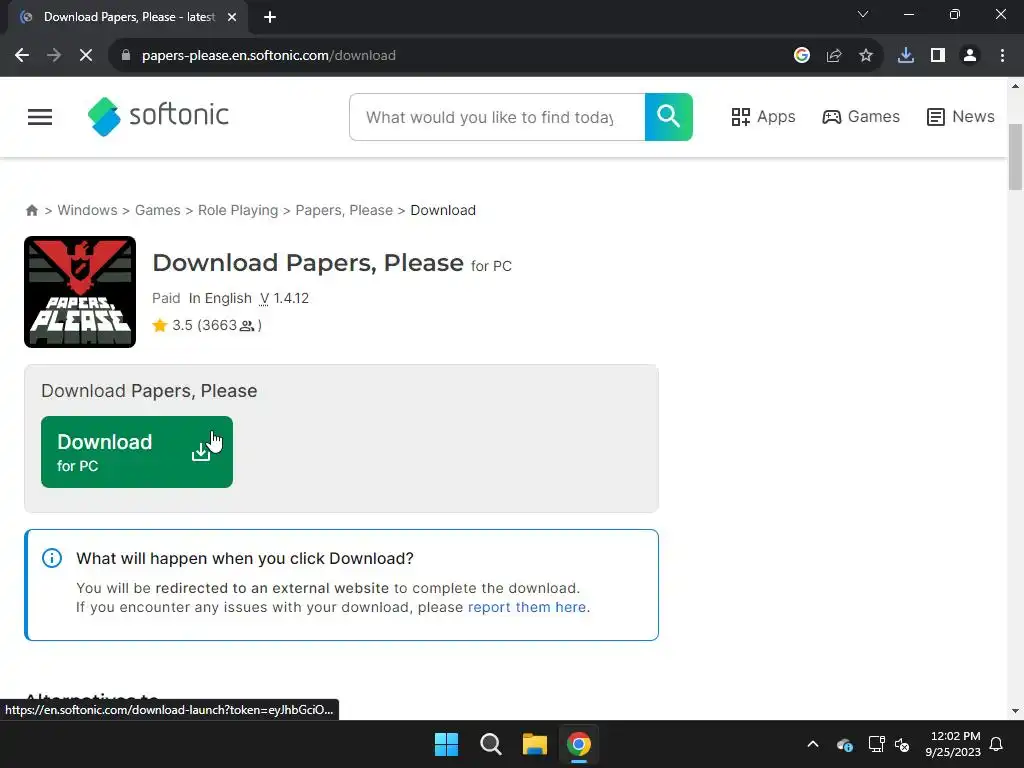
Task: Open Chrome downloads icon
Action: point(906,56)
